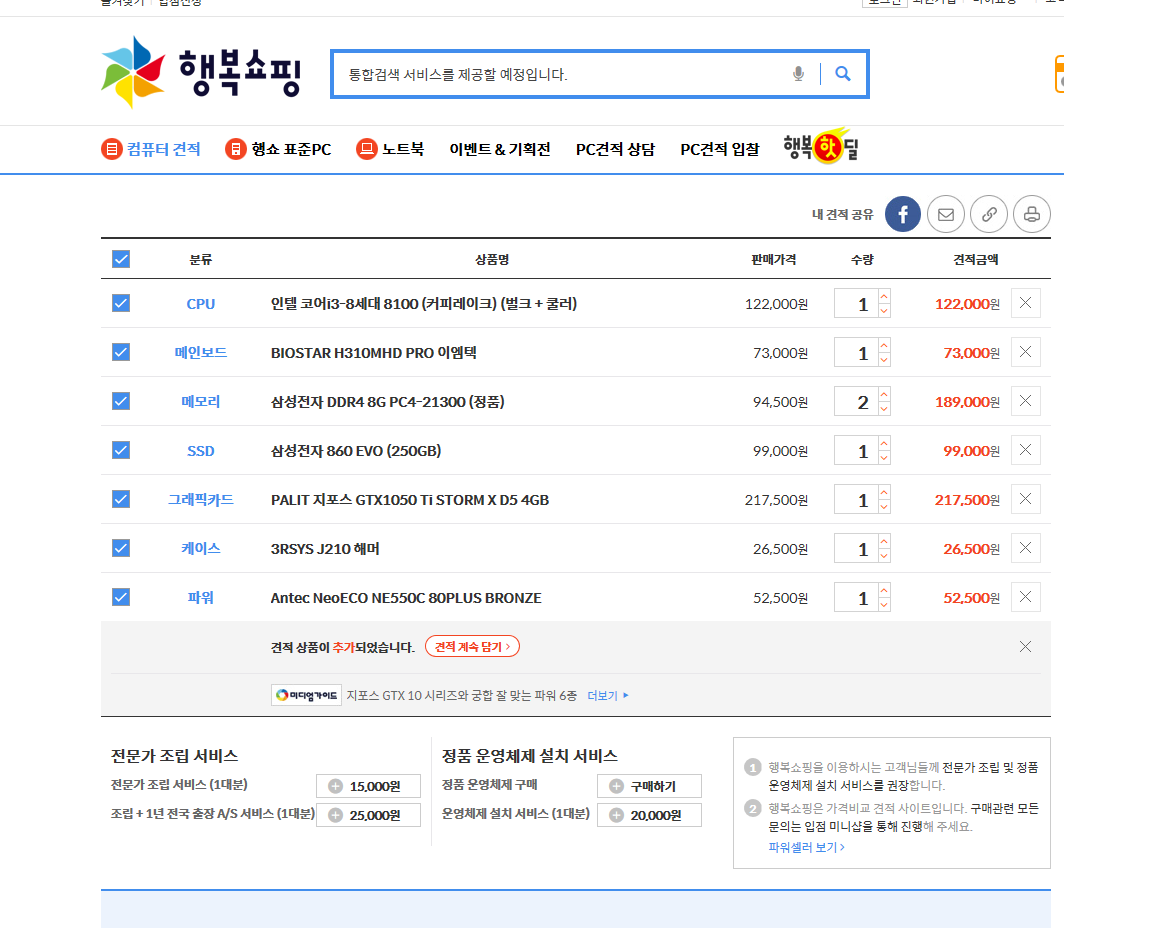Copy estimate link icon
This screenshot has height=928, width=1152.
click(x=989, y=214)
